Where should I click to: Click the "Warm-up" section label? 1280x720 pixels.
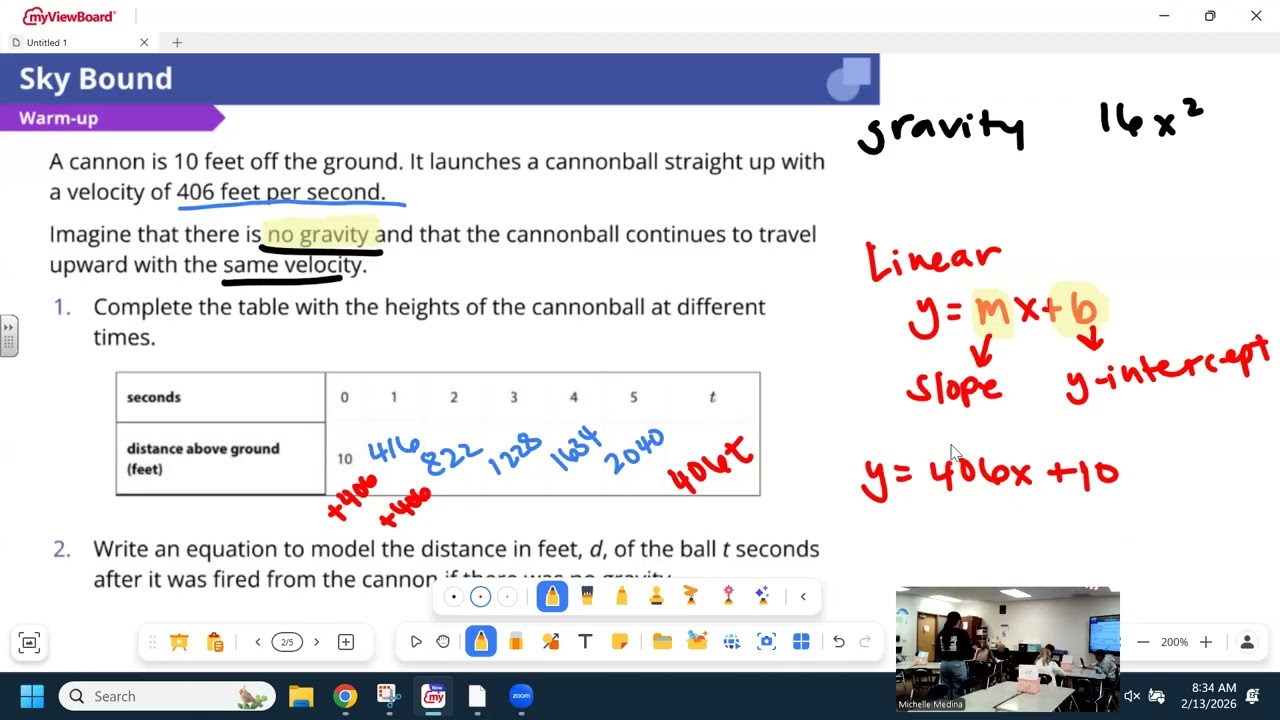[x=58, y=118]
